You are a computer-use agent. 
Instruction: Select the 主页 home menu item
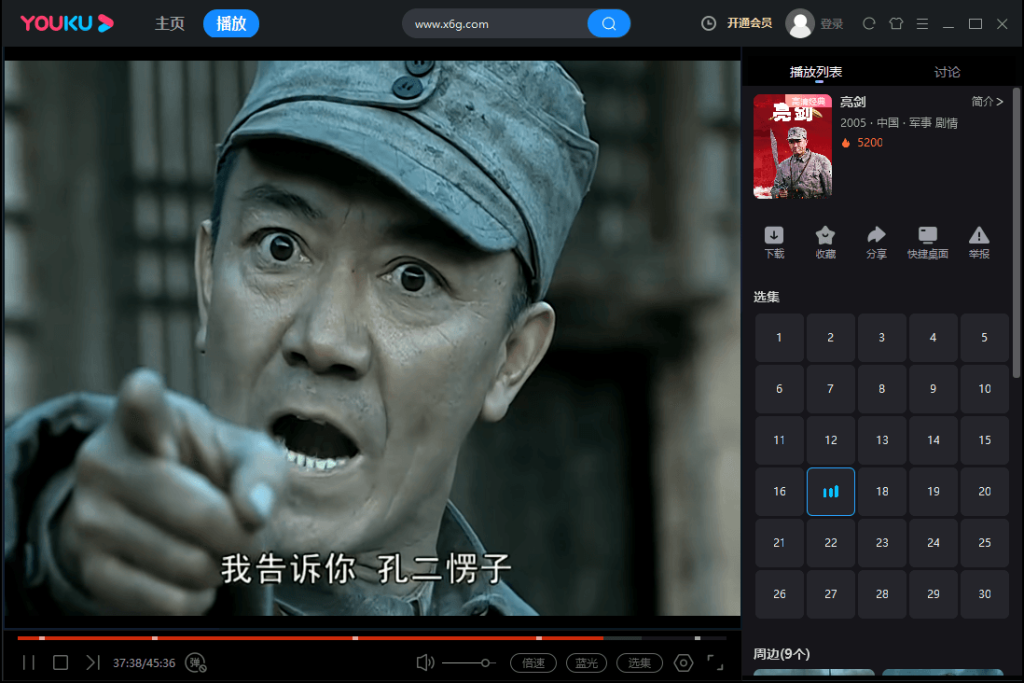point(169,23)
